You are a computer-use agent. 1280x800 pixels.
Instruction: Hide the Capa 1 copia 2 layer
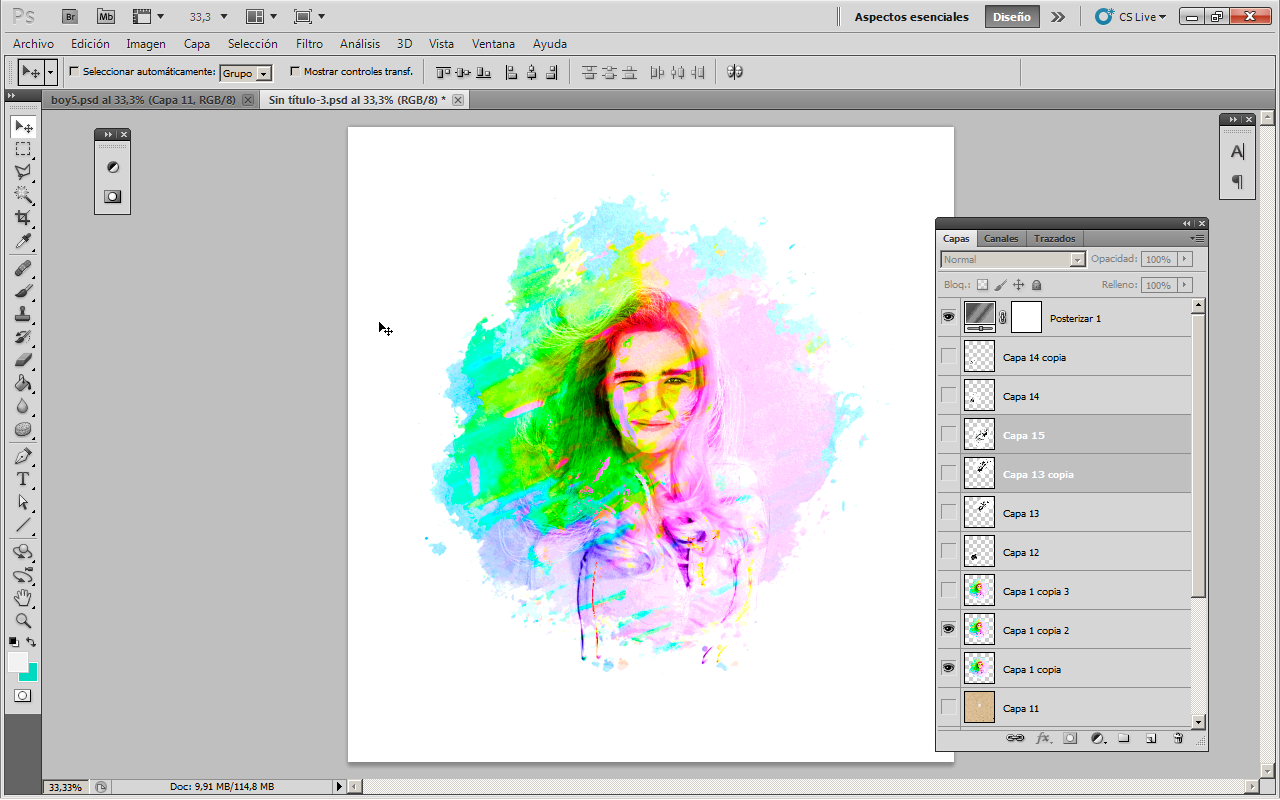click(x=948, y=629)
